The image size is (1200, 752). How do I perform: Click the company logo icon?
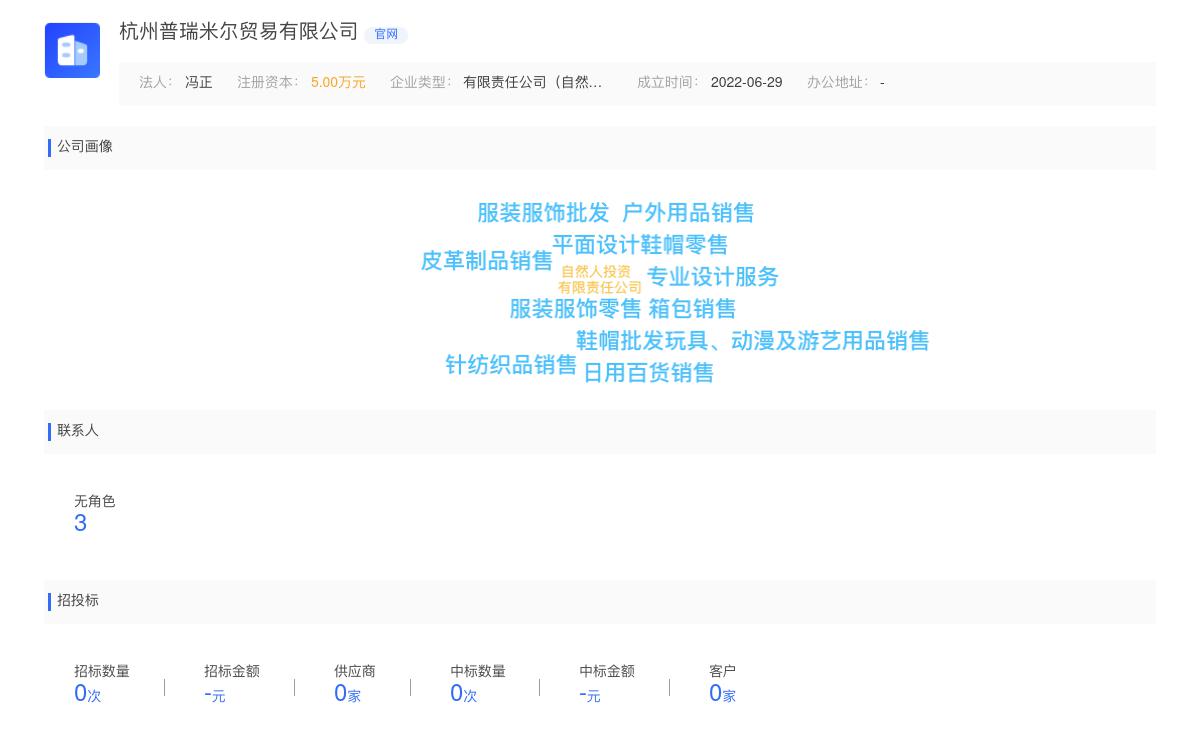pyautogui.click(x=72, y=50)
